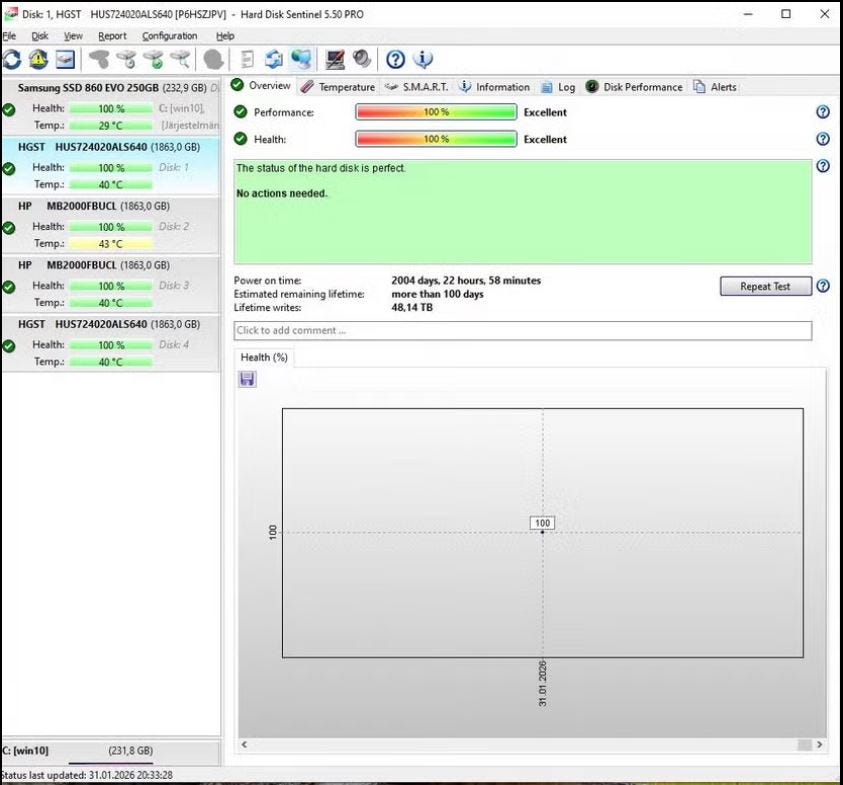This screenshot has height=785, width=843.
Task: Click the globe and monitor toolbar icon
Action: [301, 59]
